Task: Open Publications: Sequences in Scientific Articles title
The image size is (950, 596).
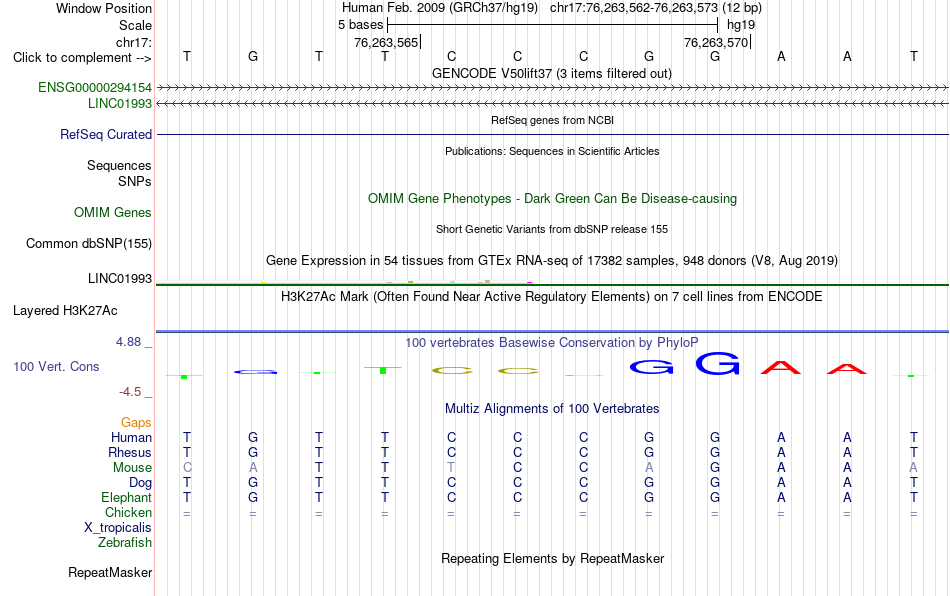Action: pos(552,151)
